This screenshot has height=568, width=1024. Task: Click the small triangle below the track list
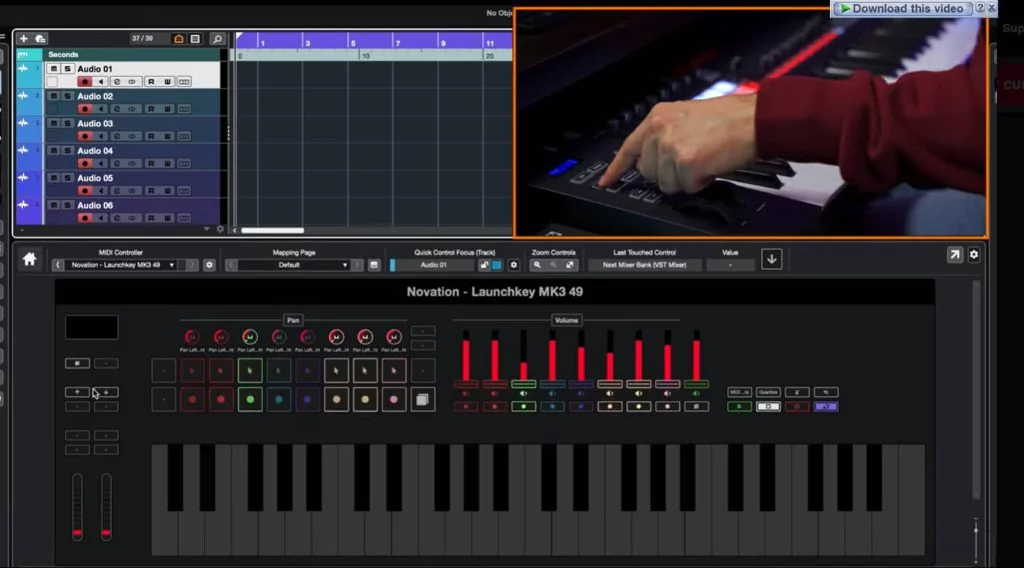click(206, 229)
